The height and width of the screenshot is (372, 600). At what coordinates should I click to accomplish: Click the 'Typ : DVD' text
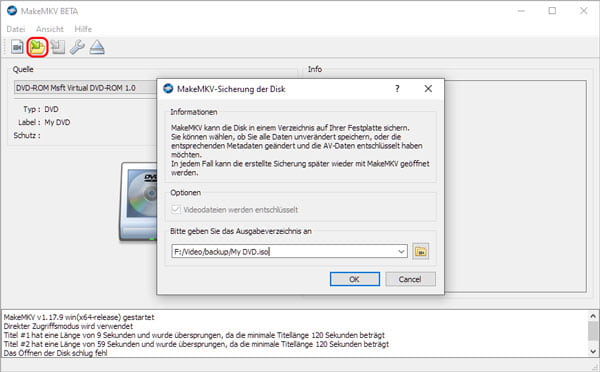click(41, 109)
